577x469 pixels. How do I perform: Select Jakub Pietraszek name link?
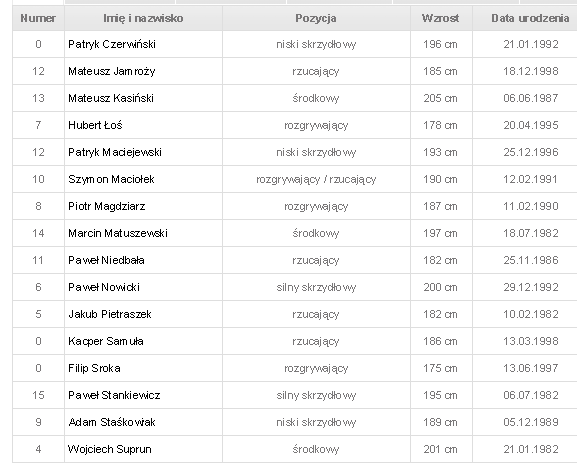coord(110,314)
